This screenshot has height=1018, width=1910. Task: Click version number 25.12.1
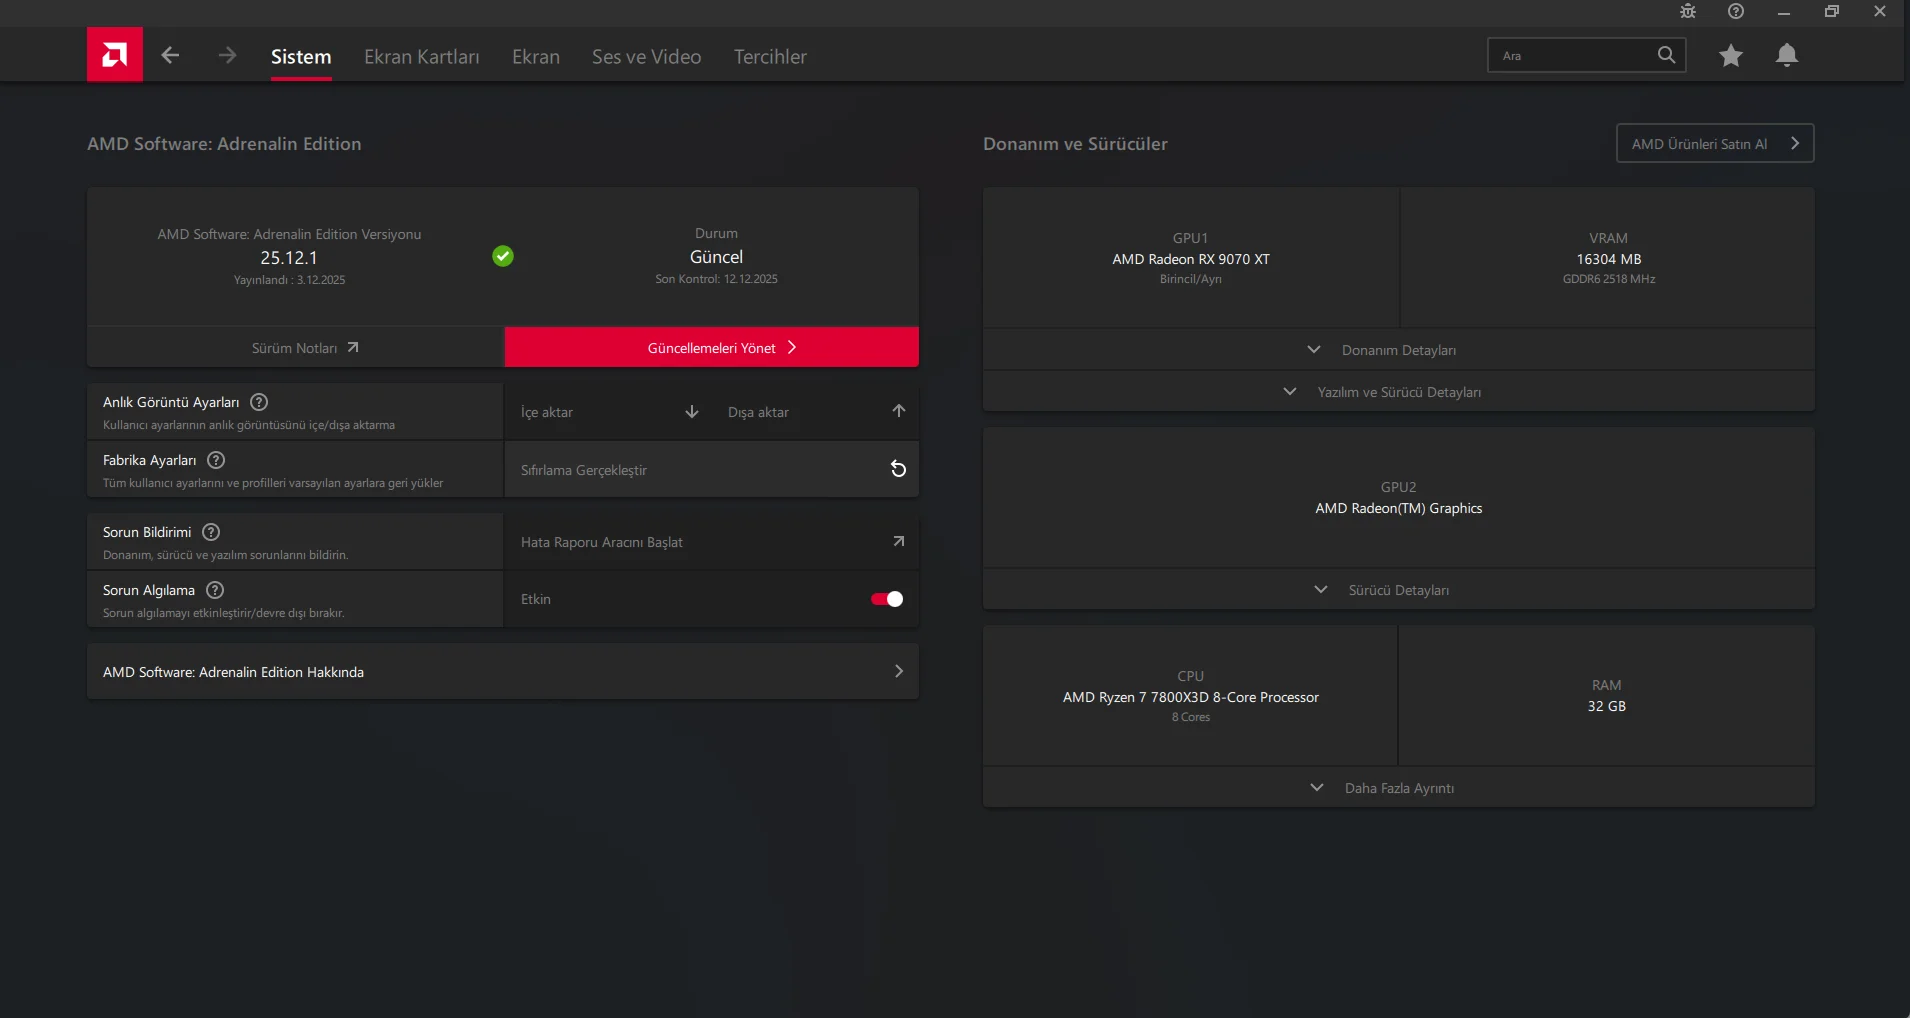[289, 258]
